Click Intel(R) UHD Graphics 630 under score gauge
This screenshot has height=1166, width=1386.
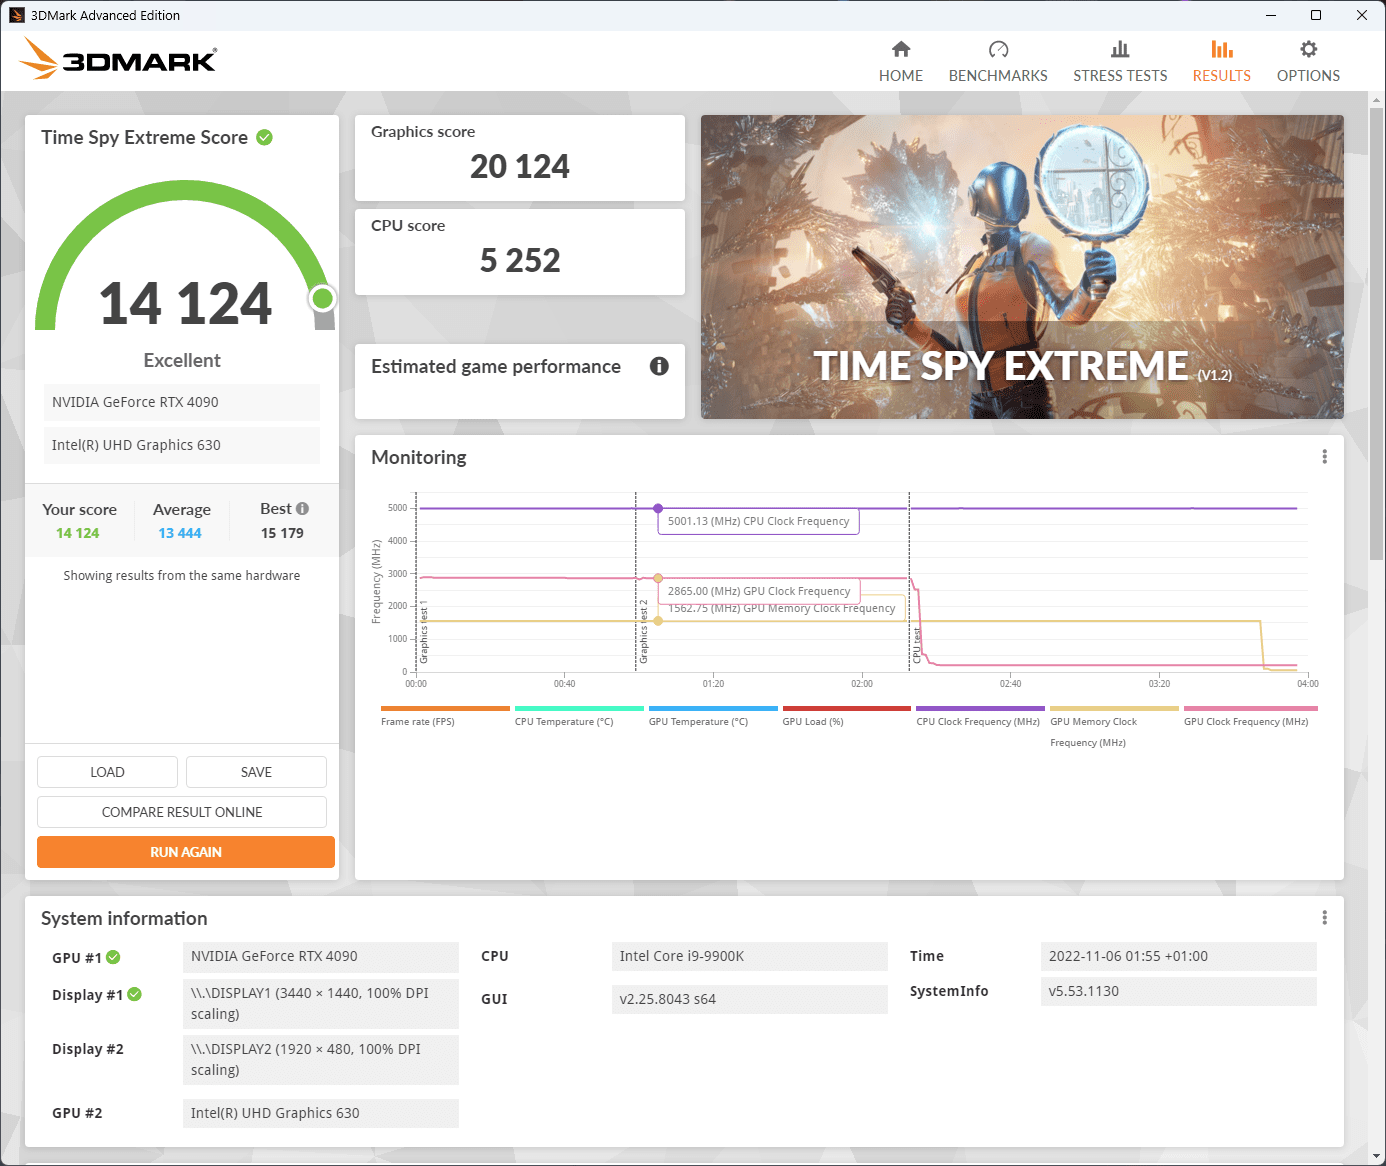pyautogui.click(x=182, y=445)
